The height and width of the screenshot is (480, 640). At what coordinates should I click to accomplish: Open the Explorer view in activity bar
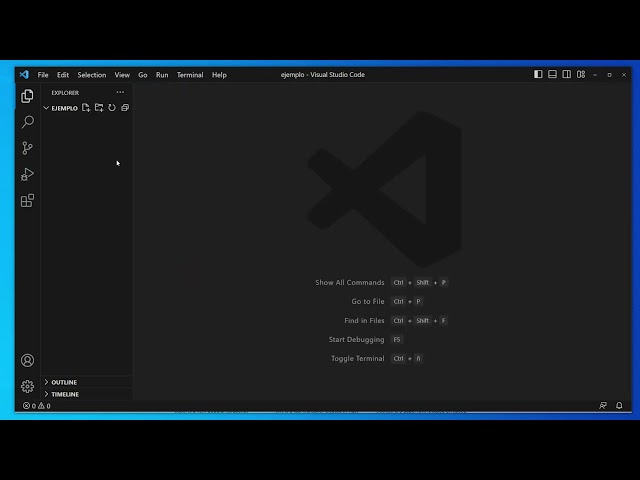[x=27, y=96]
